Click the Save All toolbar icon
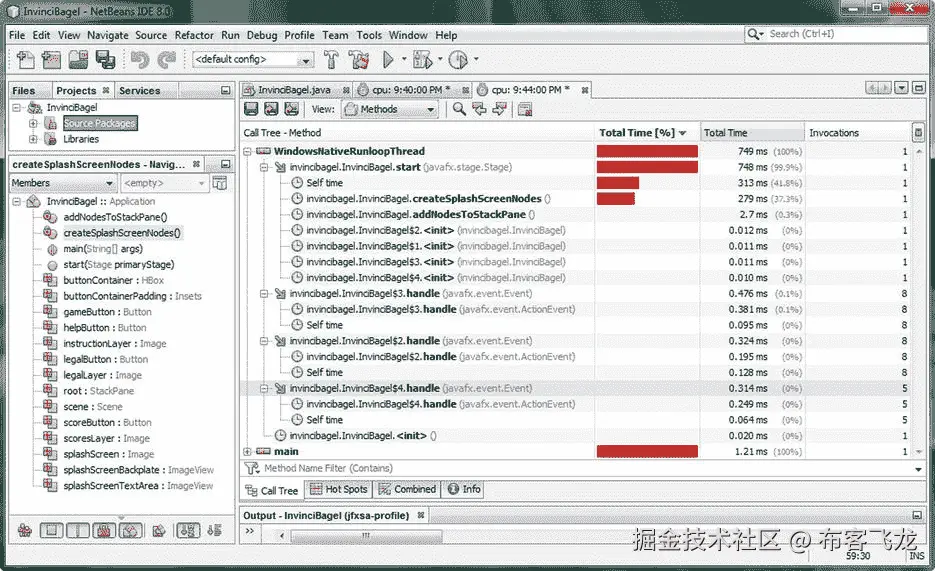 106,60
